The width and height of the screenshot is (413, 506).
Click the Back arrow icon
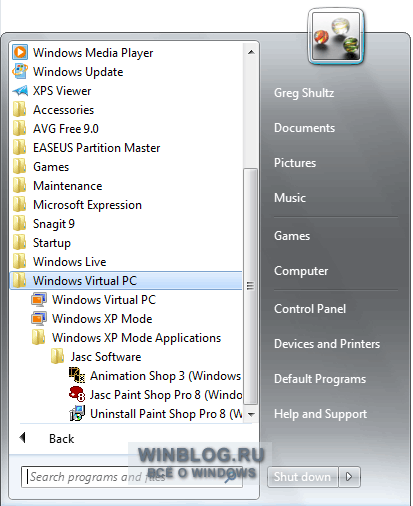click(23, 438)
